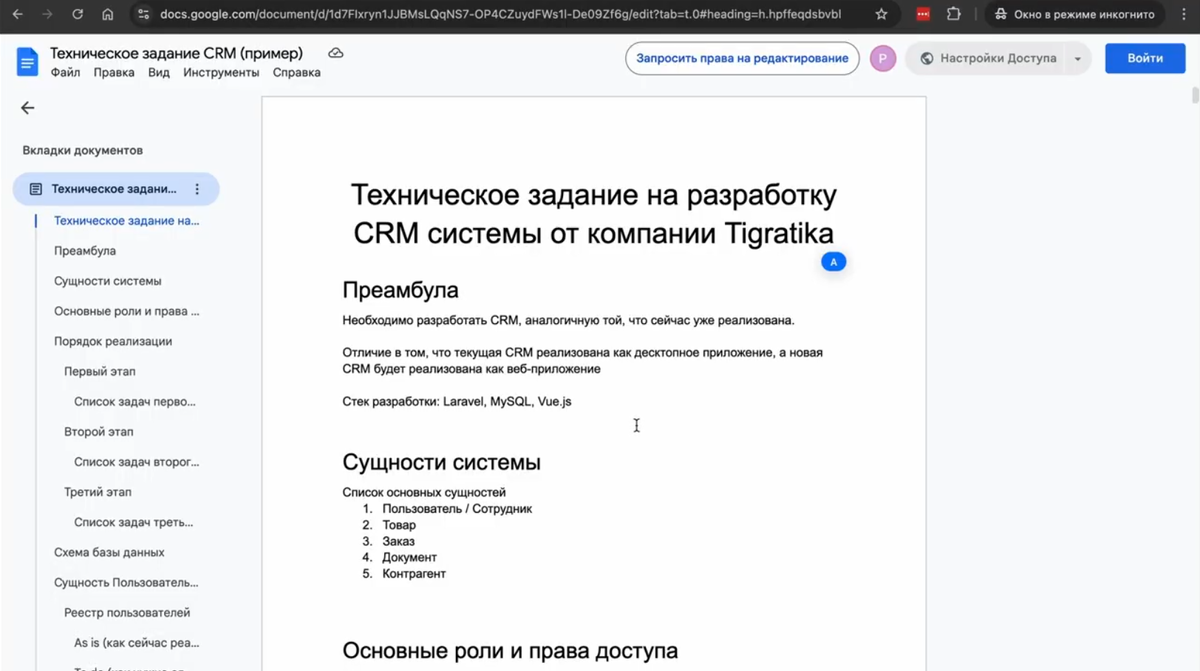1200x671 pixels.
Task: Jump to Первый этап in outline
Action: (x=100, y=371)
